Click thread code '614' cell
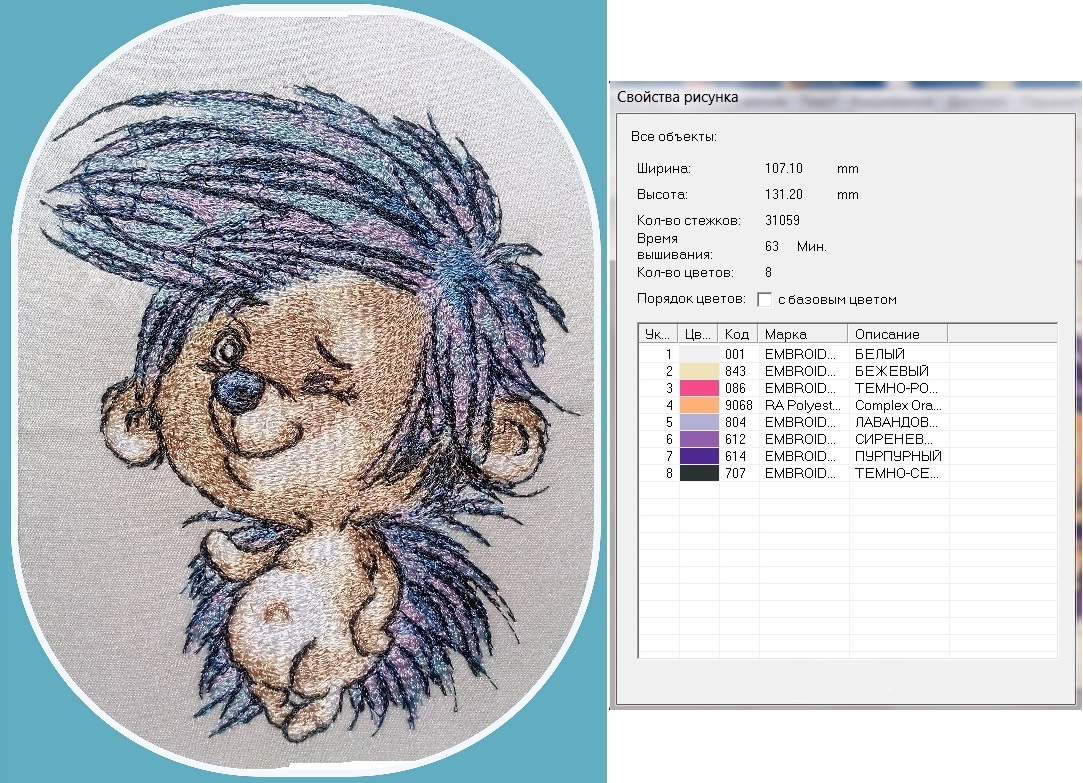 tap(735, 456)
